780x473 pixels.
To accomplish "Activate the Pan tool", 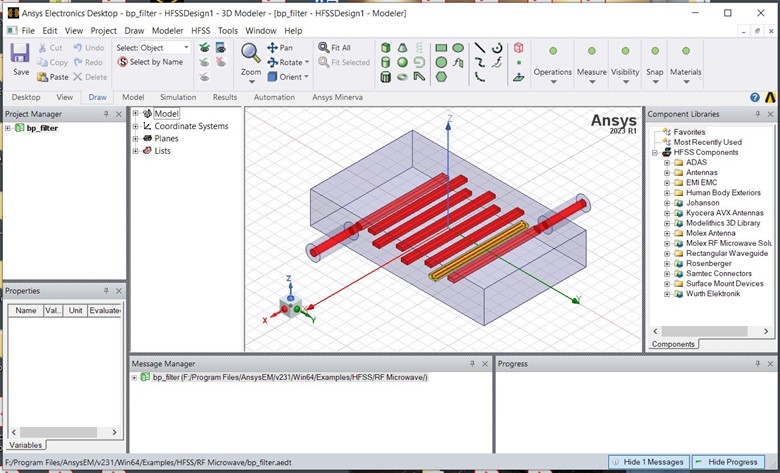I will (x=280, y=48).
